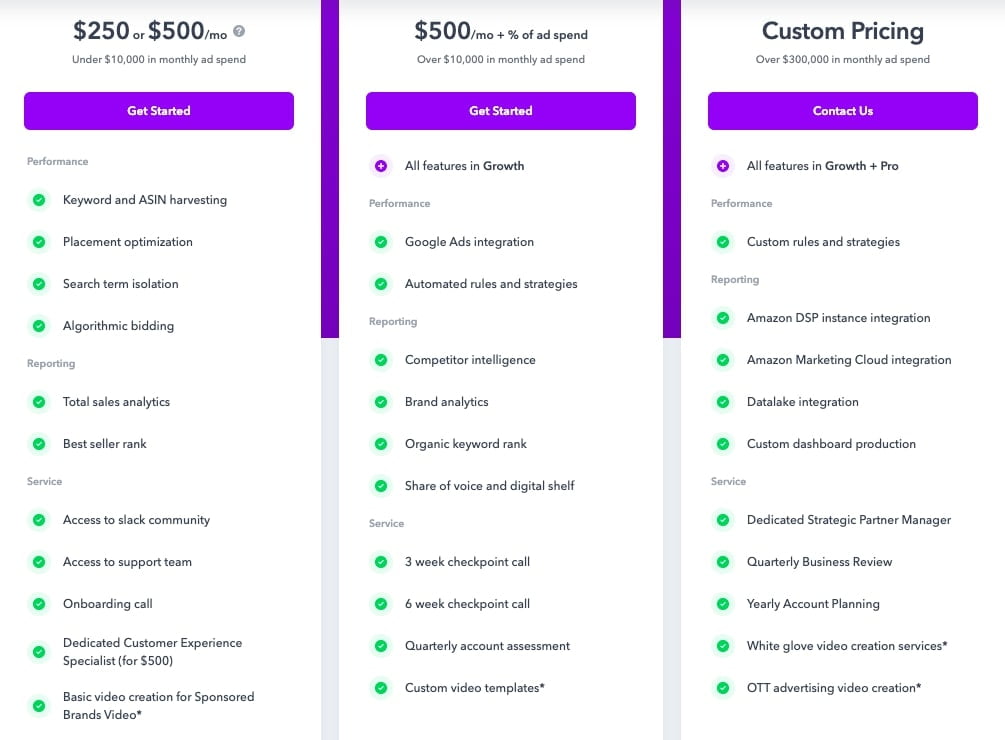Click the plus icon beside Growth + Pro

tap(723, 166)
